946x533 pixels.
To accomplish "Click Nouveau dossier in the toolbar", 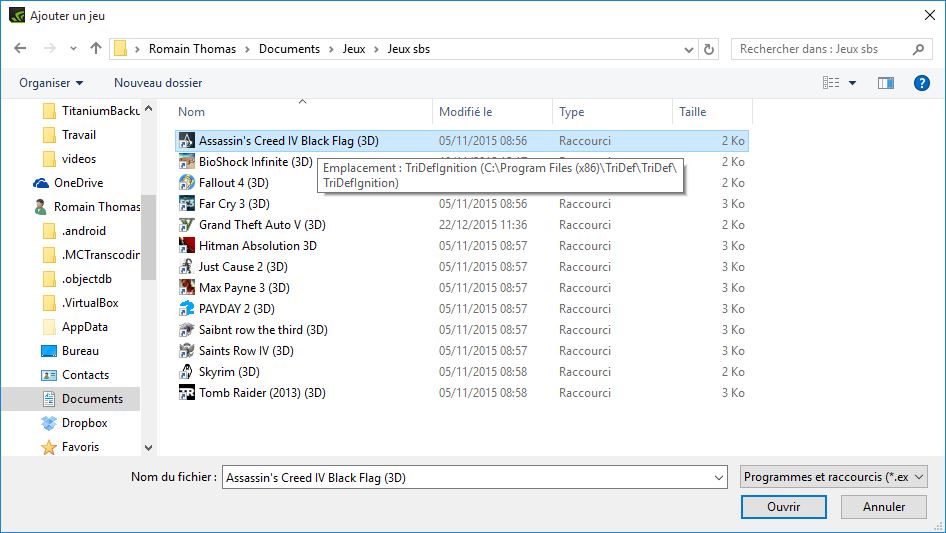I will click(158, 83).
